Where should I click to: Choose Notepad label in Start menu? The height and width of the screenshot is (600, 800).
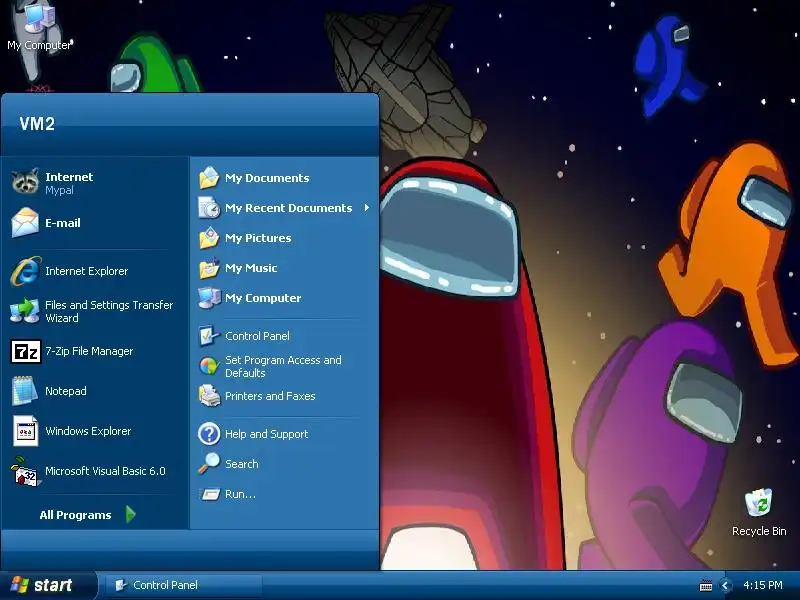[x=66, y=391]
